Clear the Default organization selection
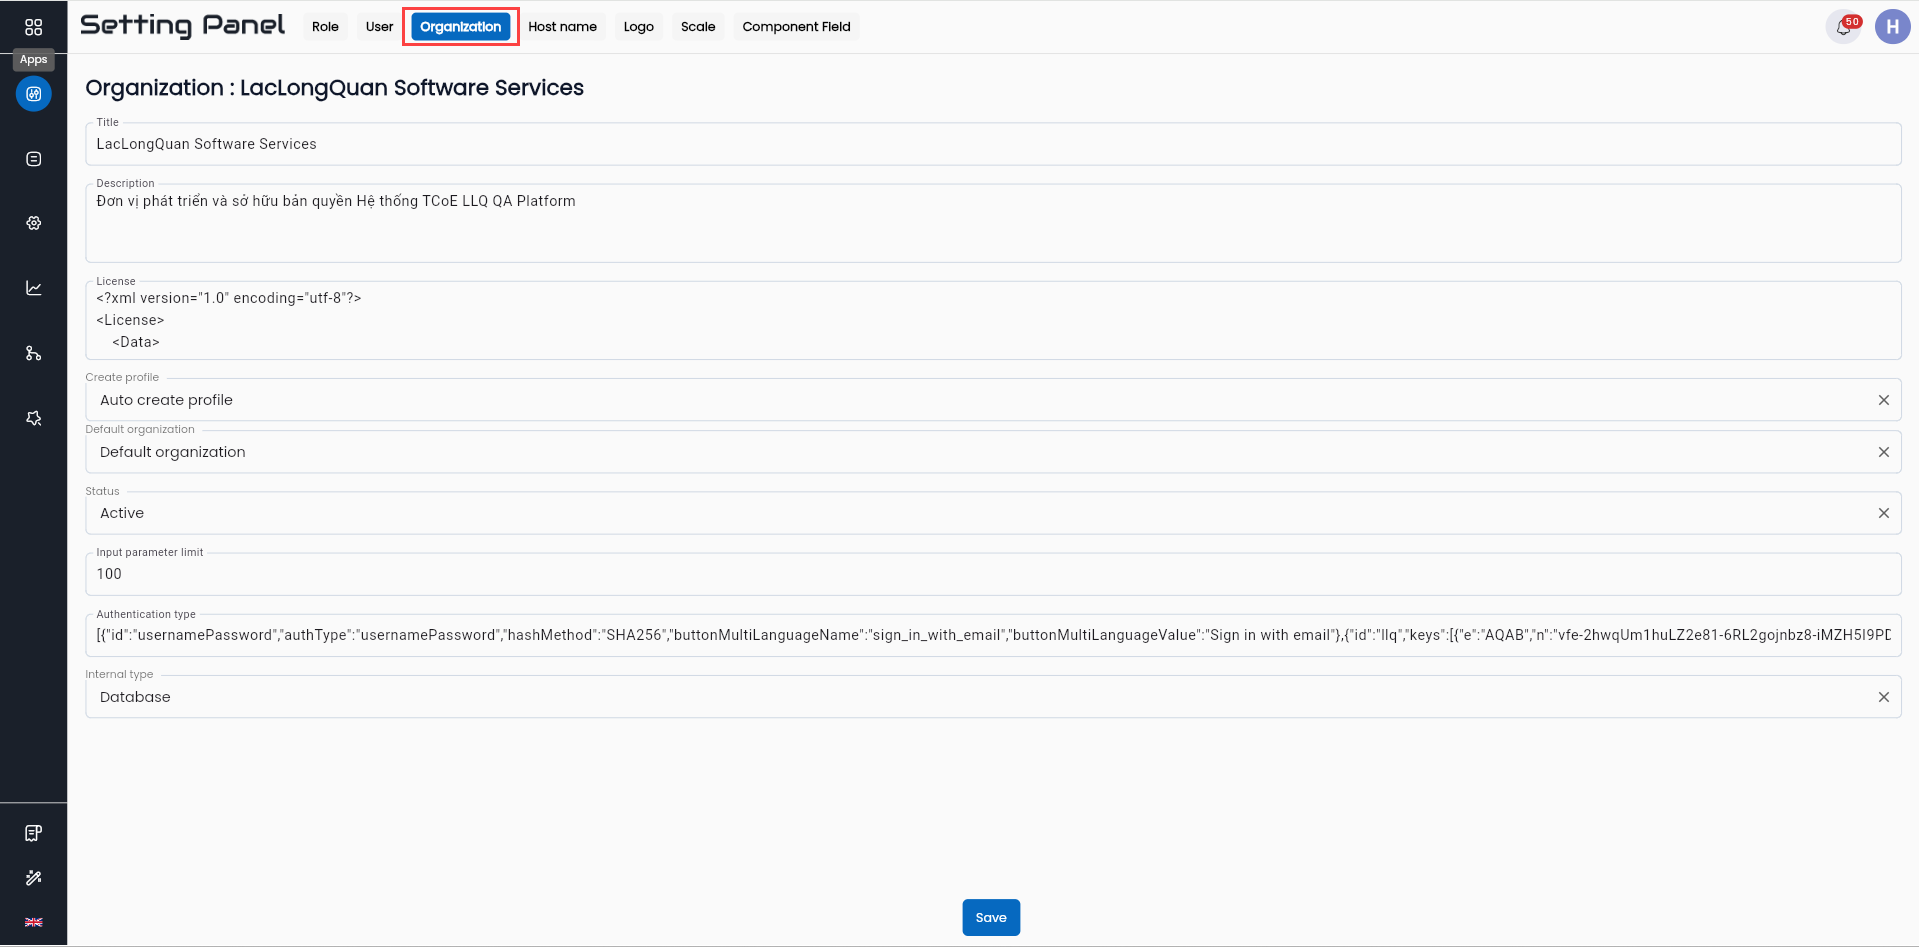The height and width of the screenshot is (947, 1919). (x=1883, y=452)
